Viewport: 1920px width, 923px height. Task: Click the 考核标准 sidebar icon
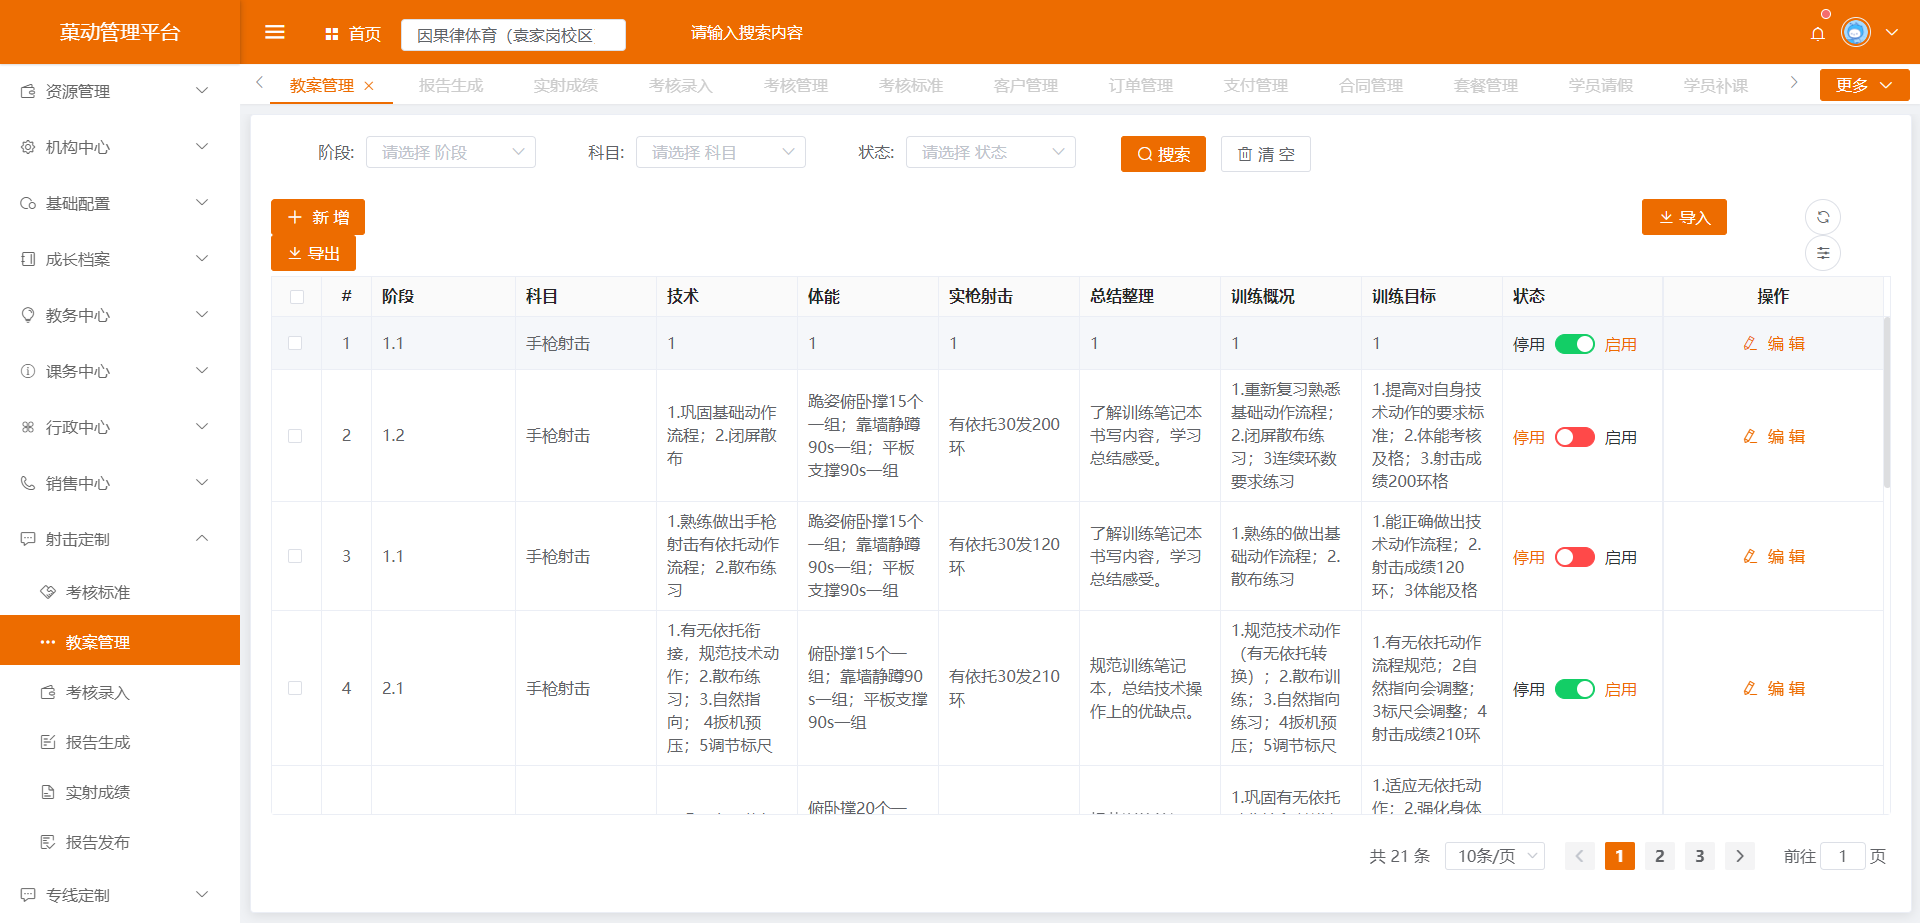coord(48,592)
